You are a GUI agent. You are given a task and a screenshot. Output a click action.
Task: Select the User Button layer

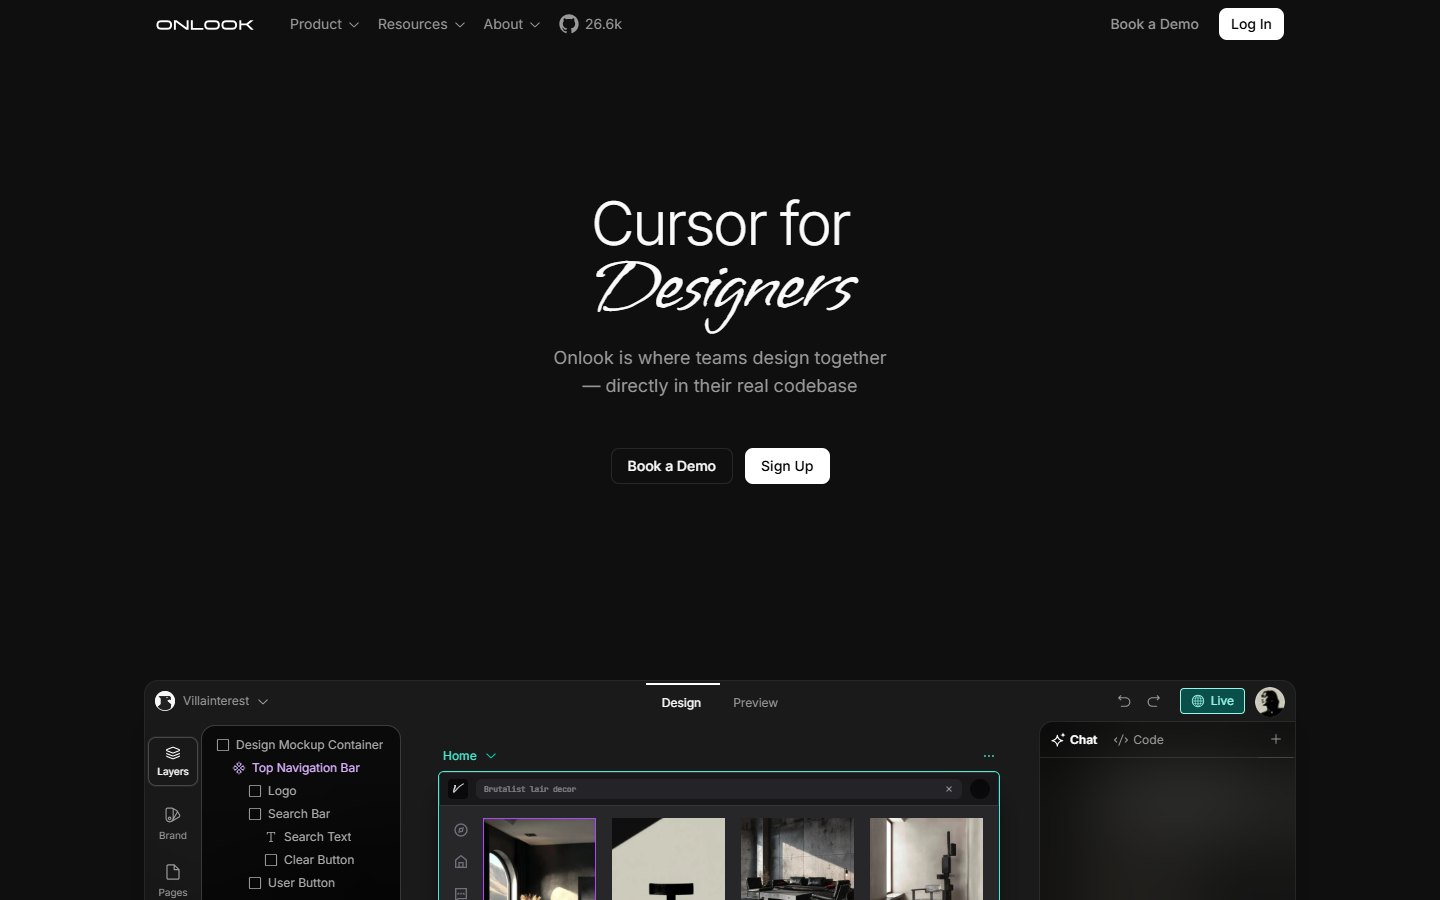pos(292,883)
